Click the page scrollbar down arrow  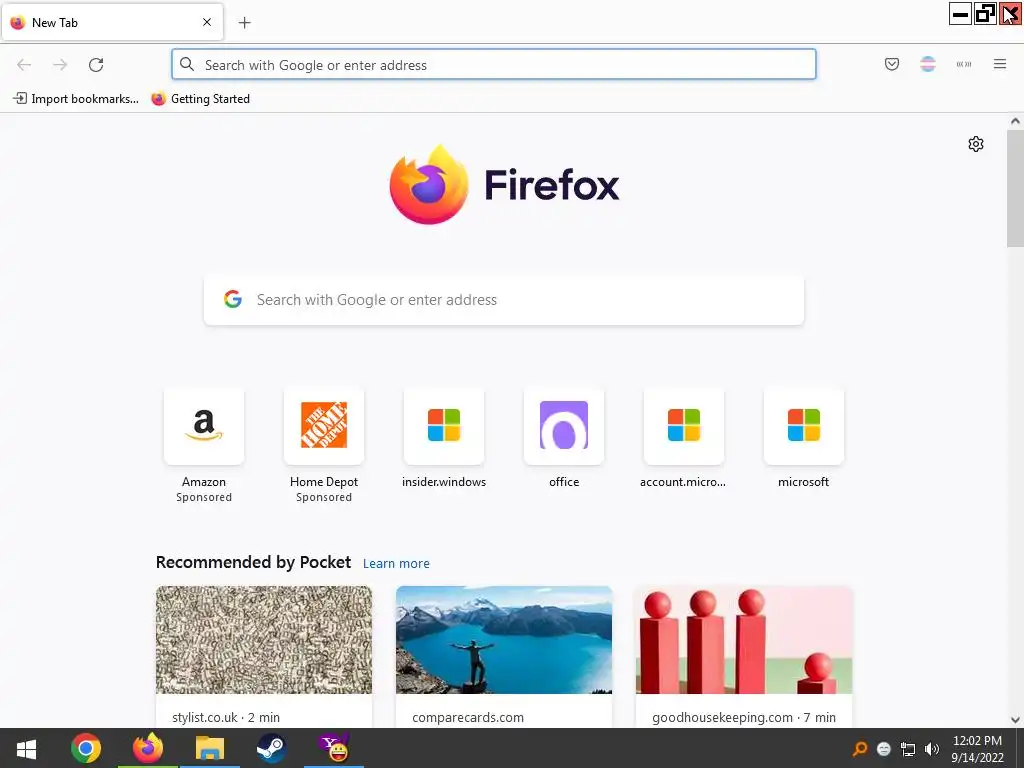pyautogui.click(x=1015, y=720)
